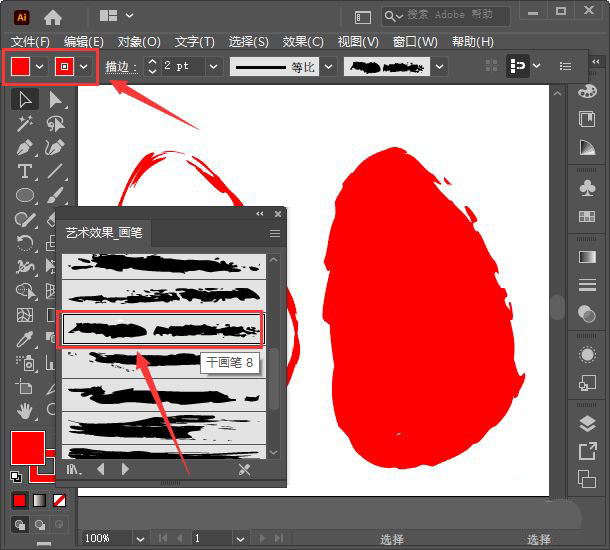Toggle the search panel layout icon
The width and height of the screenshot is (610, 550).
point(363,18)
